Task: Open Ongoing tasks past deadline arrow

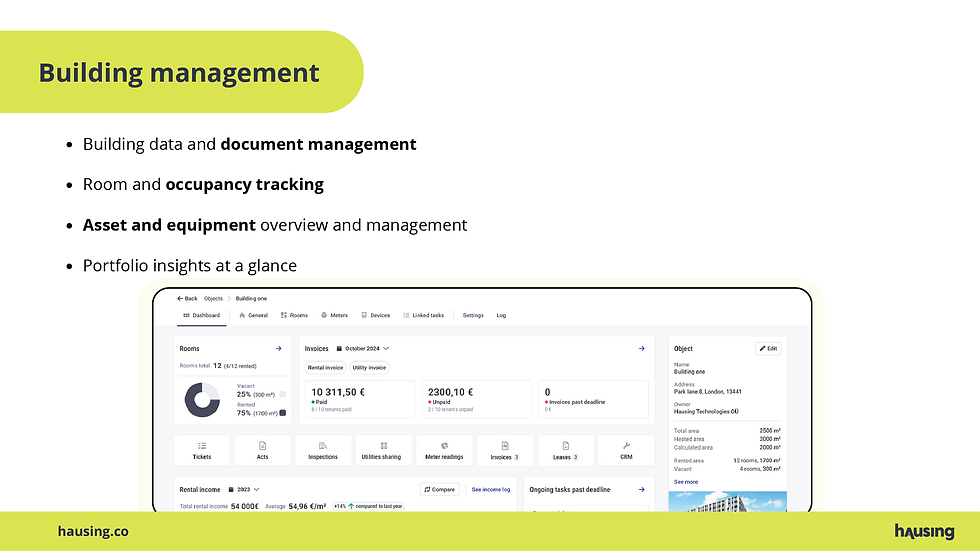Action: (641, 490)
